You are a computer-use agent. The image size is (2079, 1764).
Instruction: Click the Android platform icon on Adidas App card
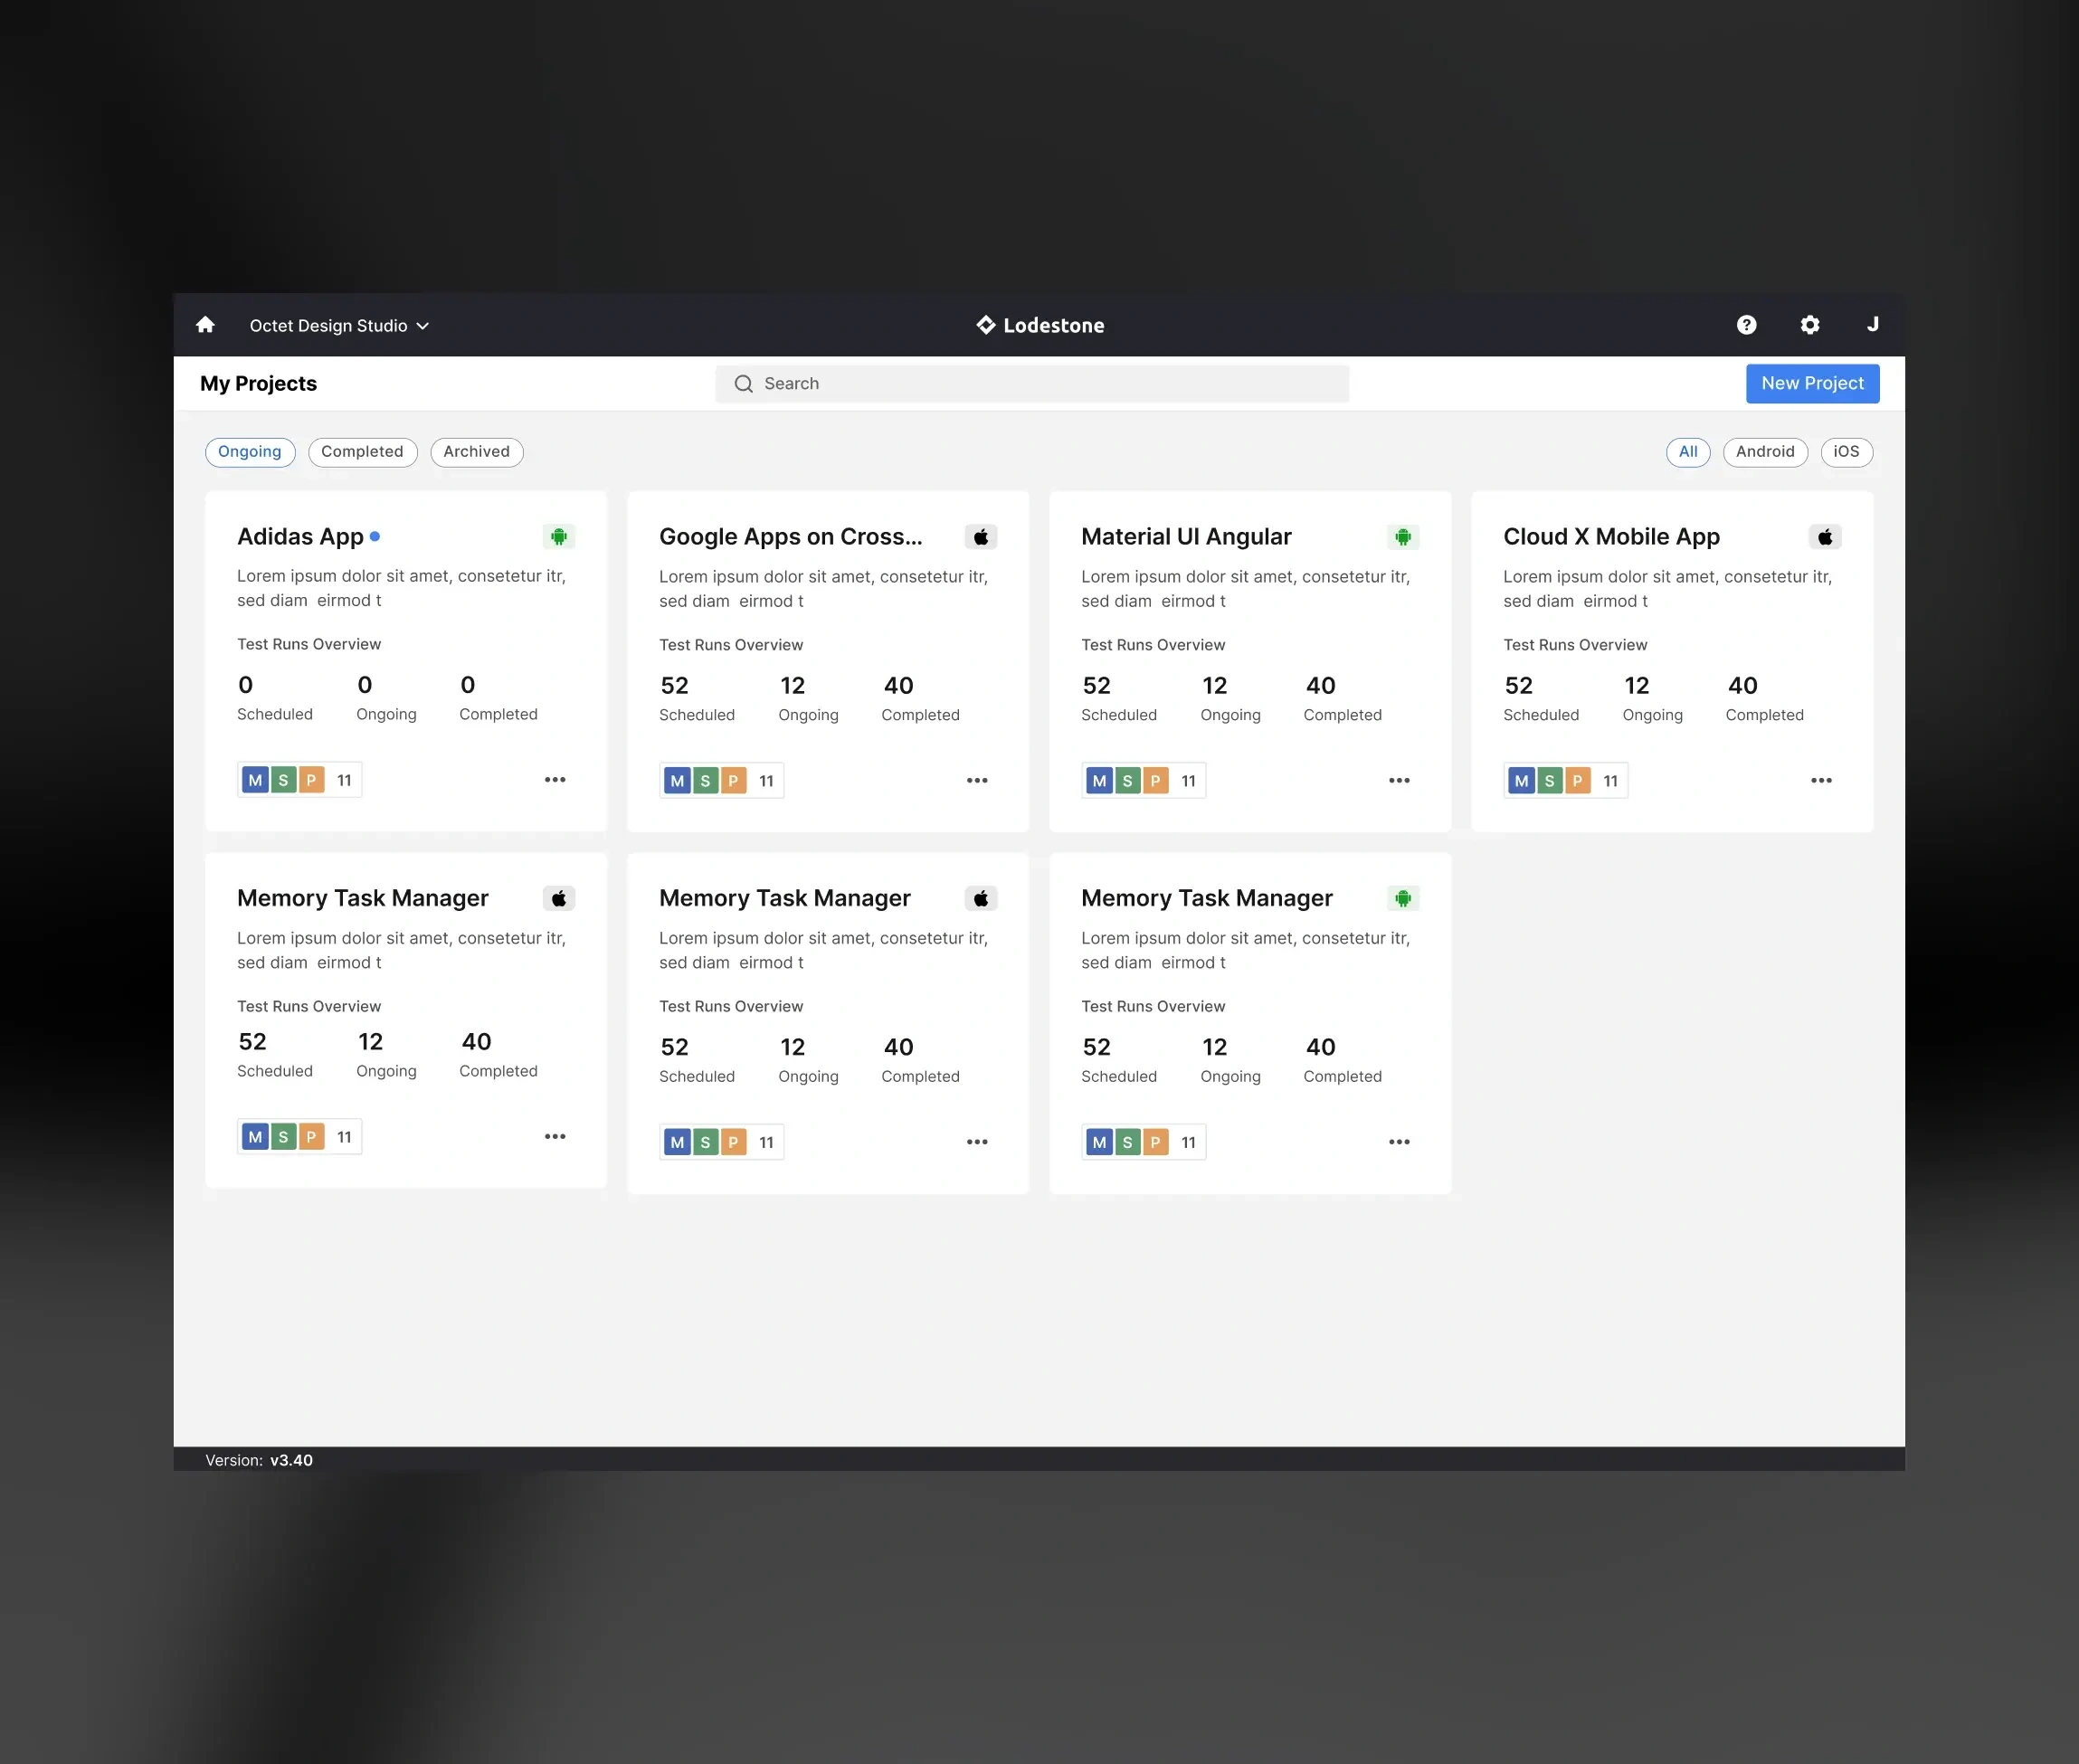[x=559, y=537]
